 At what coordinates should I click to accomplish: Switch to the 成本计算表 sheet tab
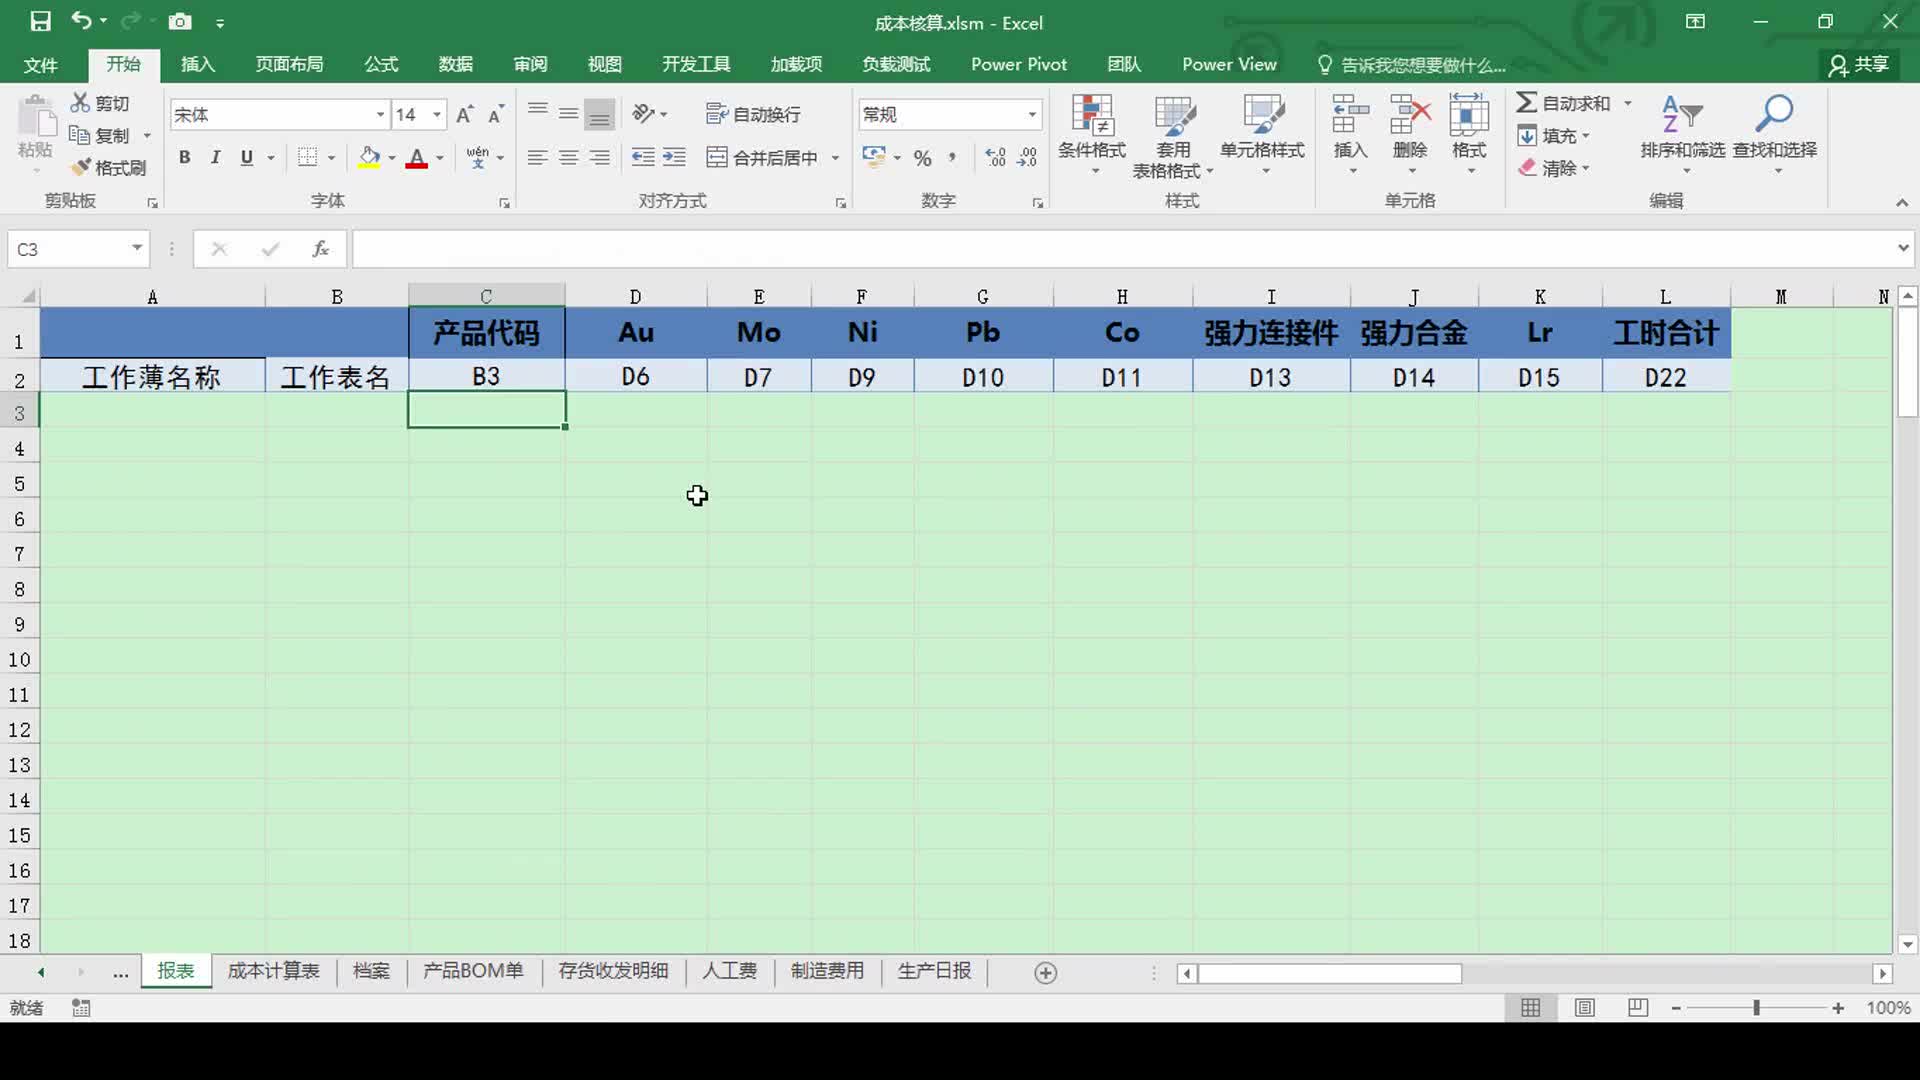coord(273,971)
